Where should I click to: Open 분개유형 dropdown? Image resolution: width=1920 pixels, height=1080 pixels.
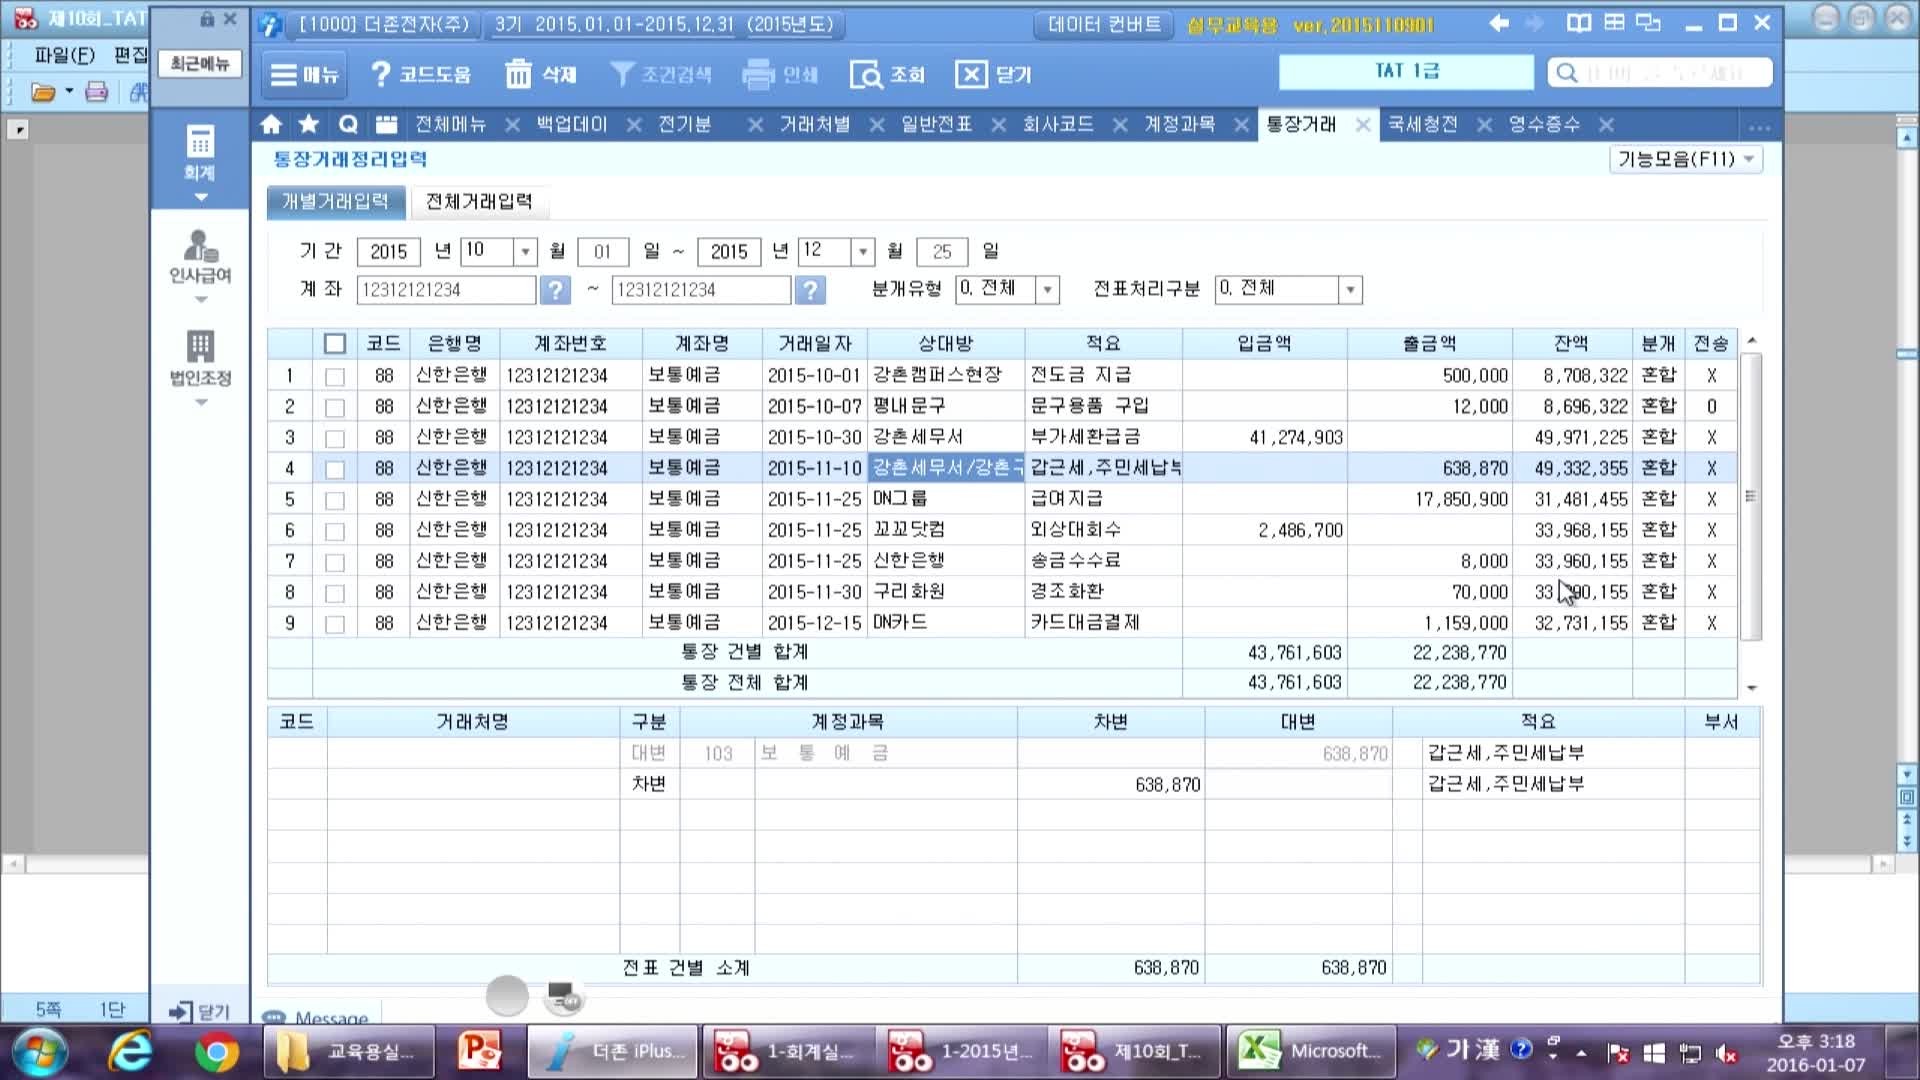1047,290
